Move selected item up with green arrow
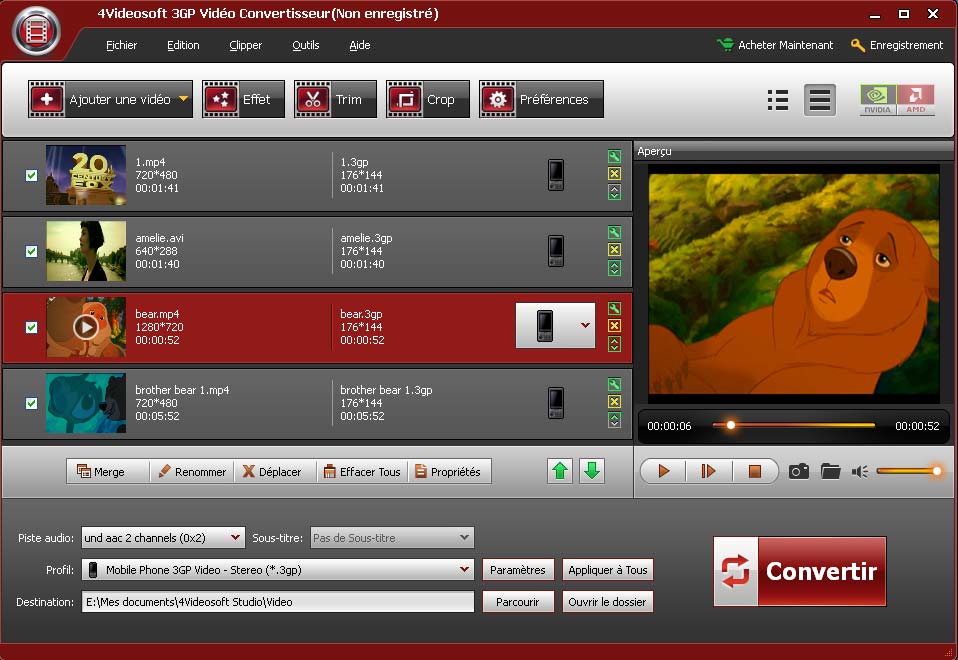 pos(561,471)
